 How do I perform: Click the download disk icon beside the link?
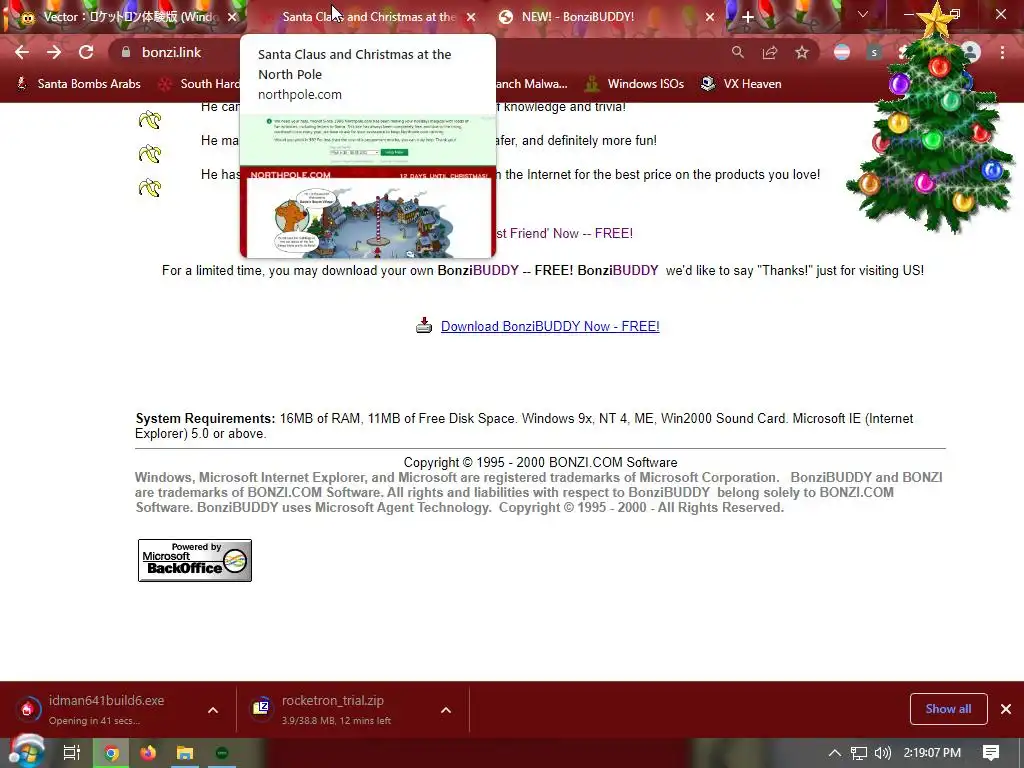pyautogui.click(x=424, y=325)
